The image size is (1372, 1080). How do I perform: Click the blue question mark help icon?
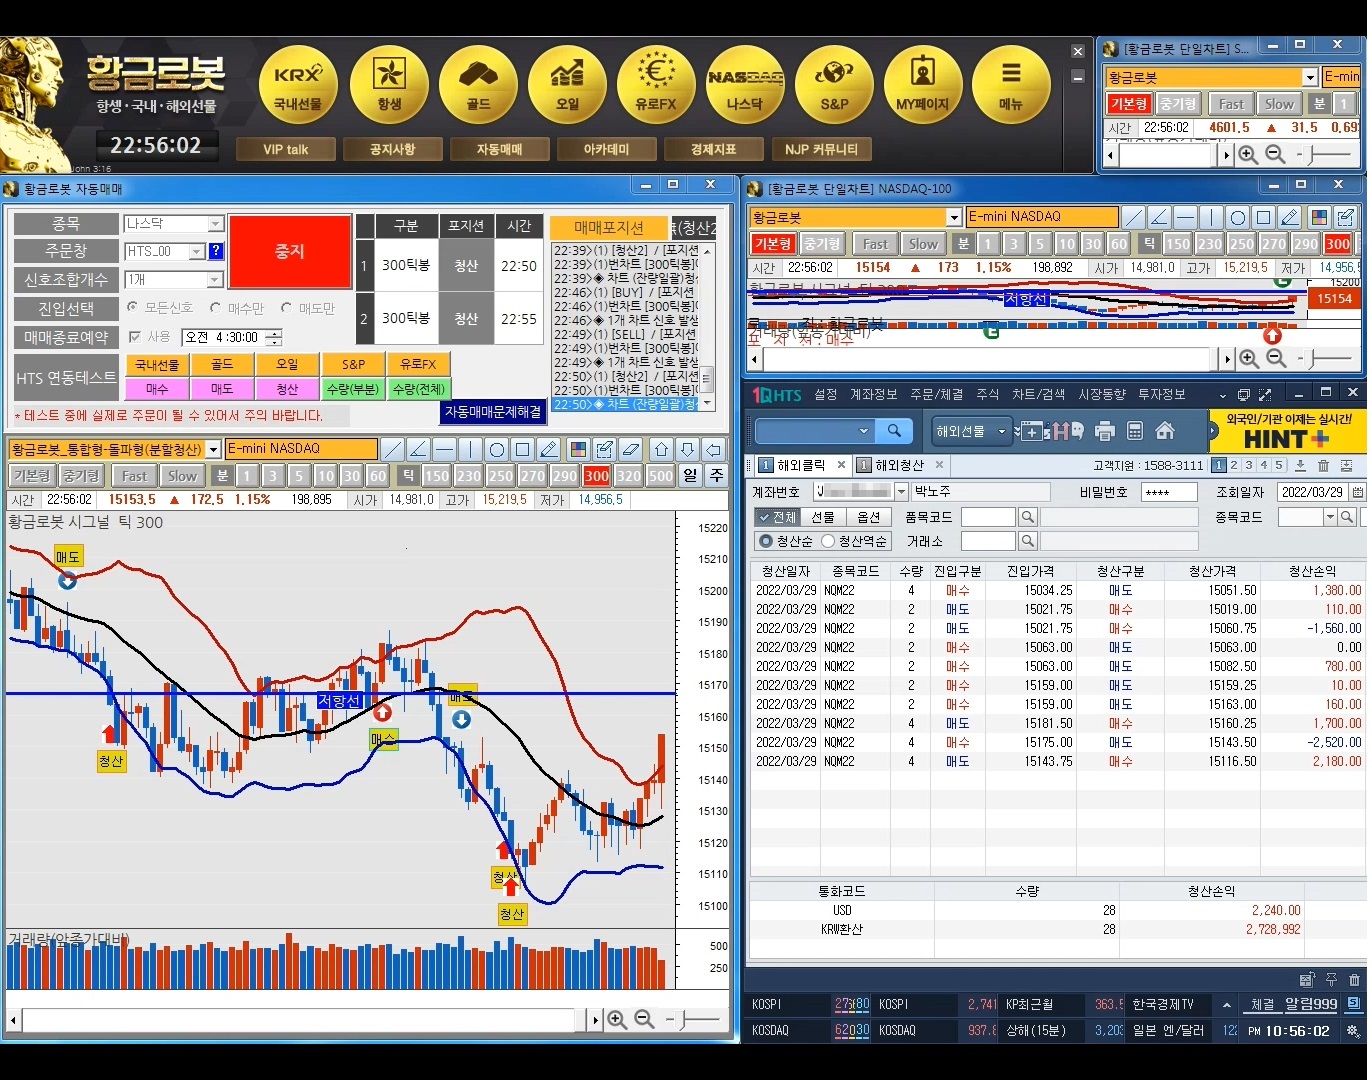pos(216,251)
